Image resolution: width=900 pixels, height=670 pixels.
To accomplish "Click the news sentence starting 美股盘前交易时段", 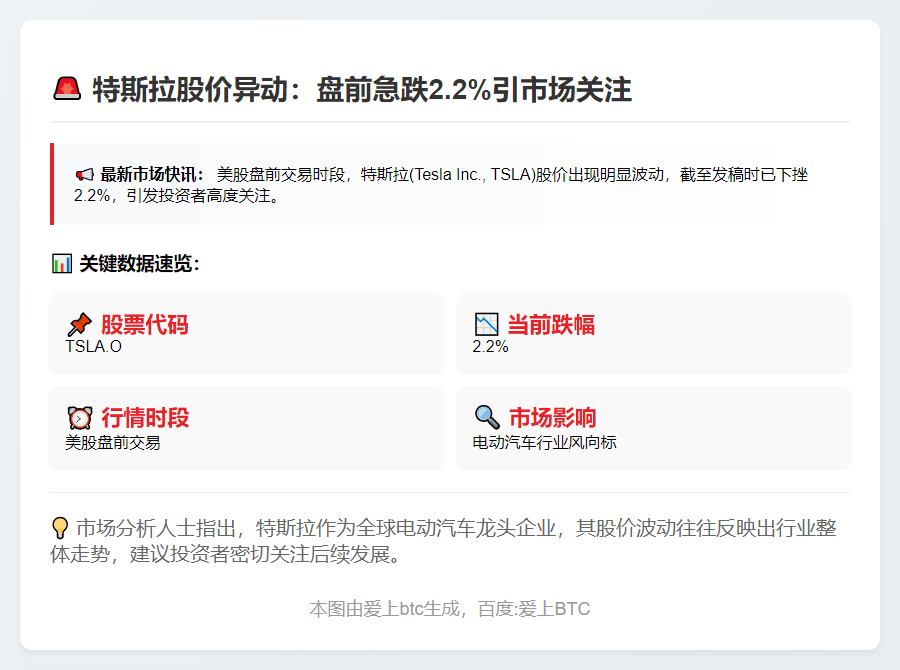I will [x=441, y=185].
